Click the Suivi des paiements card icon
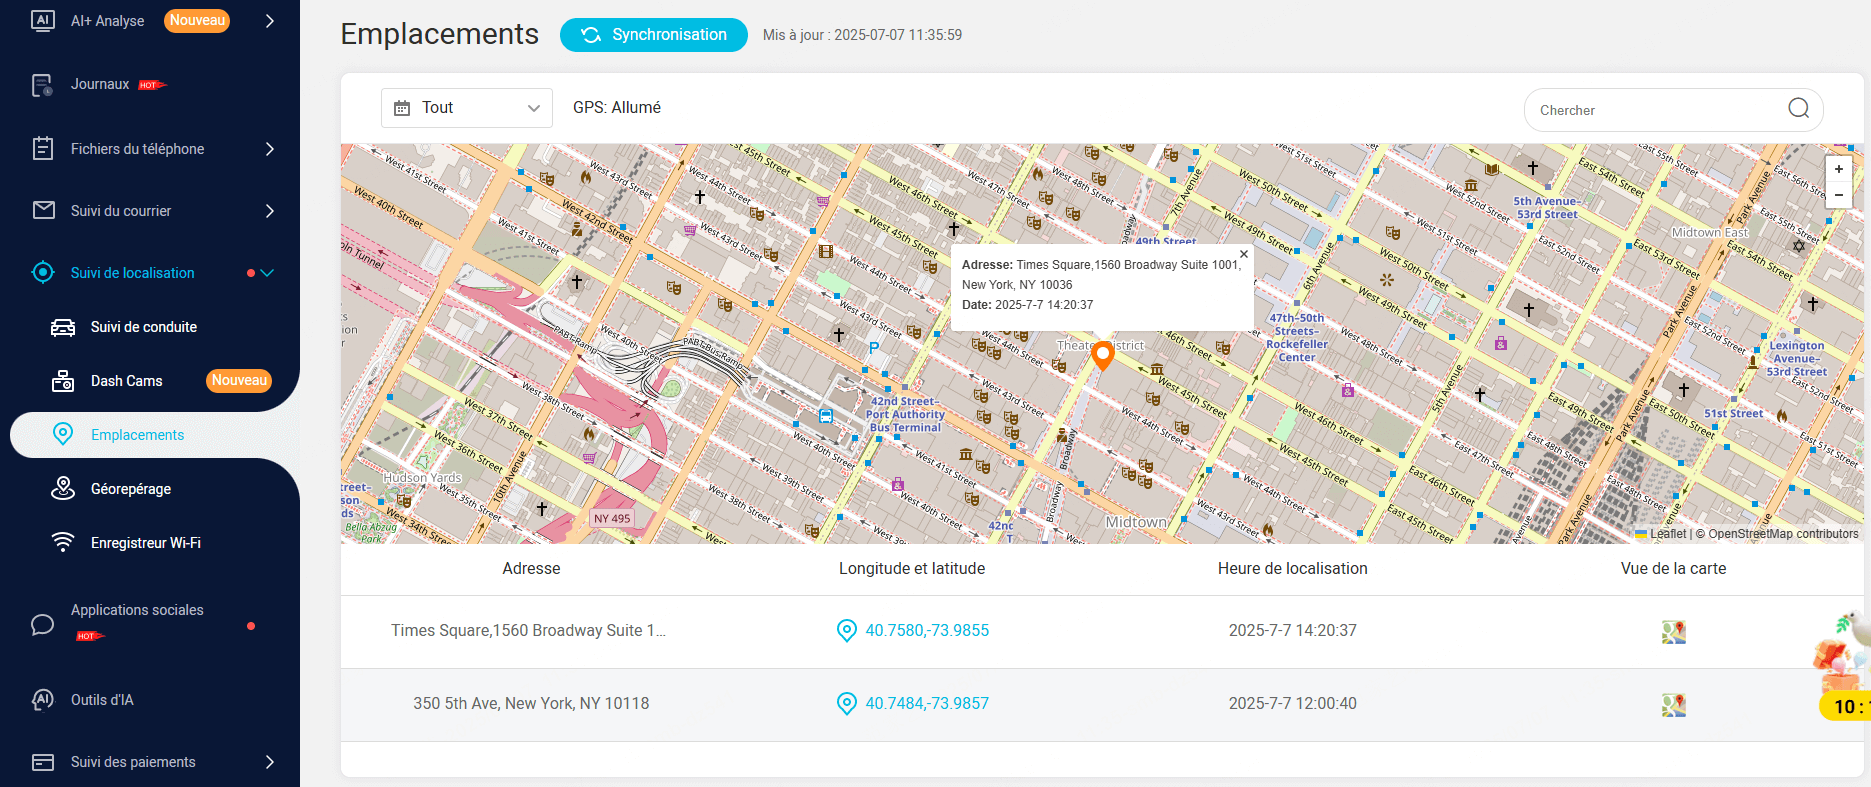 click(x=43, y=762)
